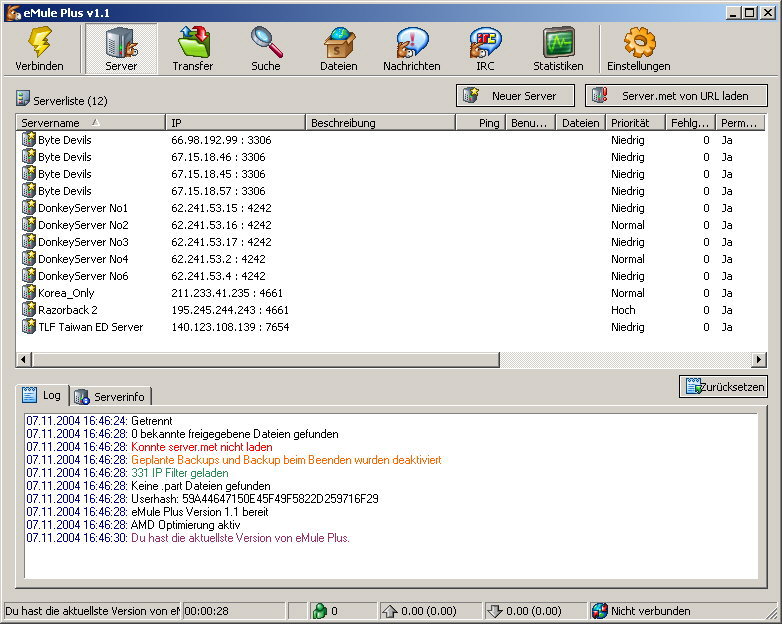Click the users icon in status bar
The width and height of the screenshot is (782, 624).
319,611
